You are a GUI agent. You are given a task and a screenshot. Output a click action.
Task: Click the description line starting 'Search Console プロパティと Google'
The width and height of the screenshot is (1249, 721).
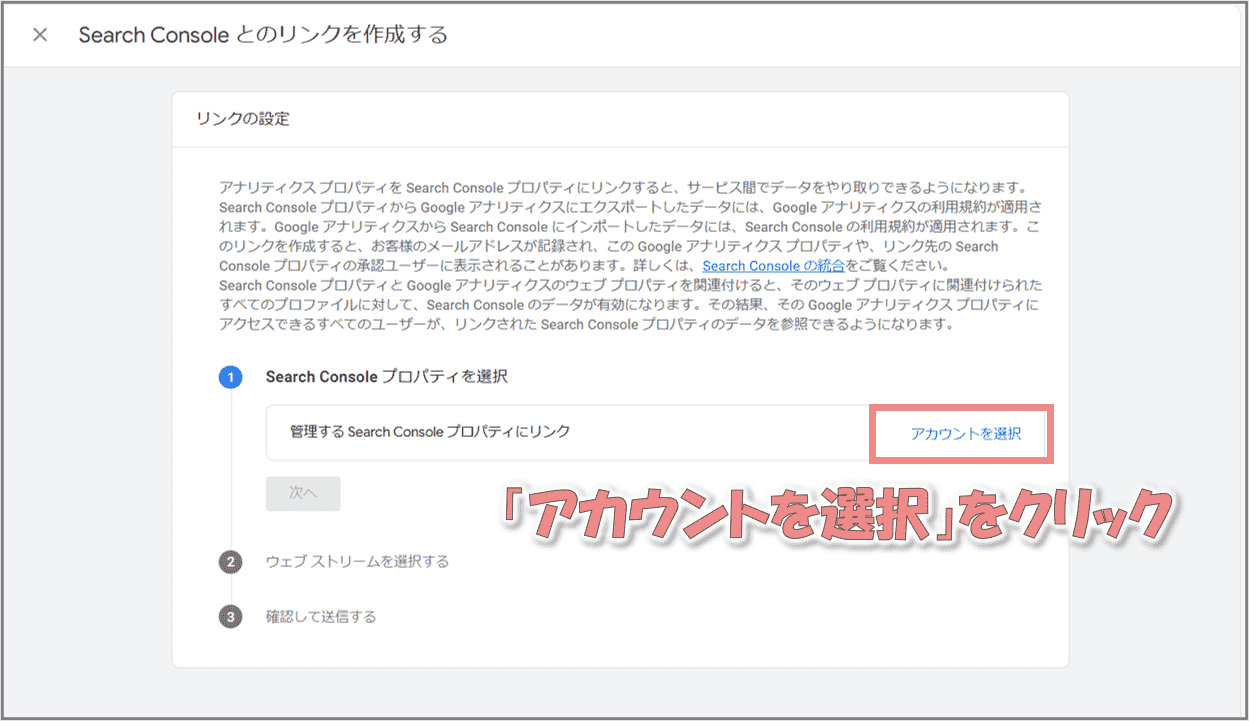pyautogui.click(x=630, y=285)
